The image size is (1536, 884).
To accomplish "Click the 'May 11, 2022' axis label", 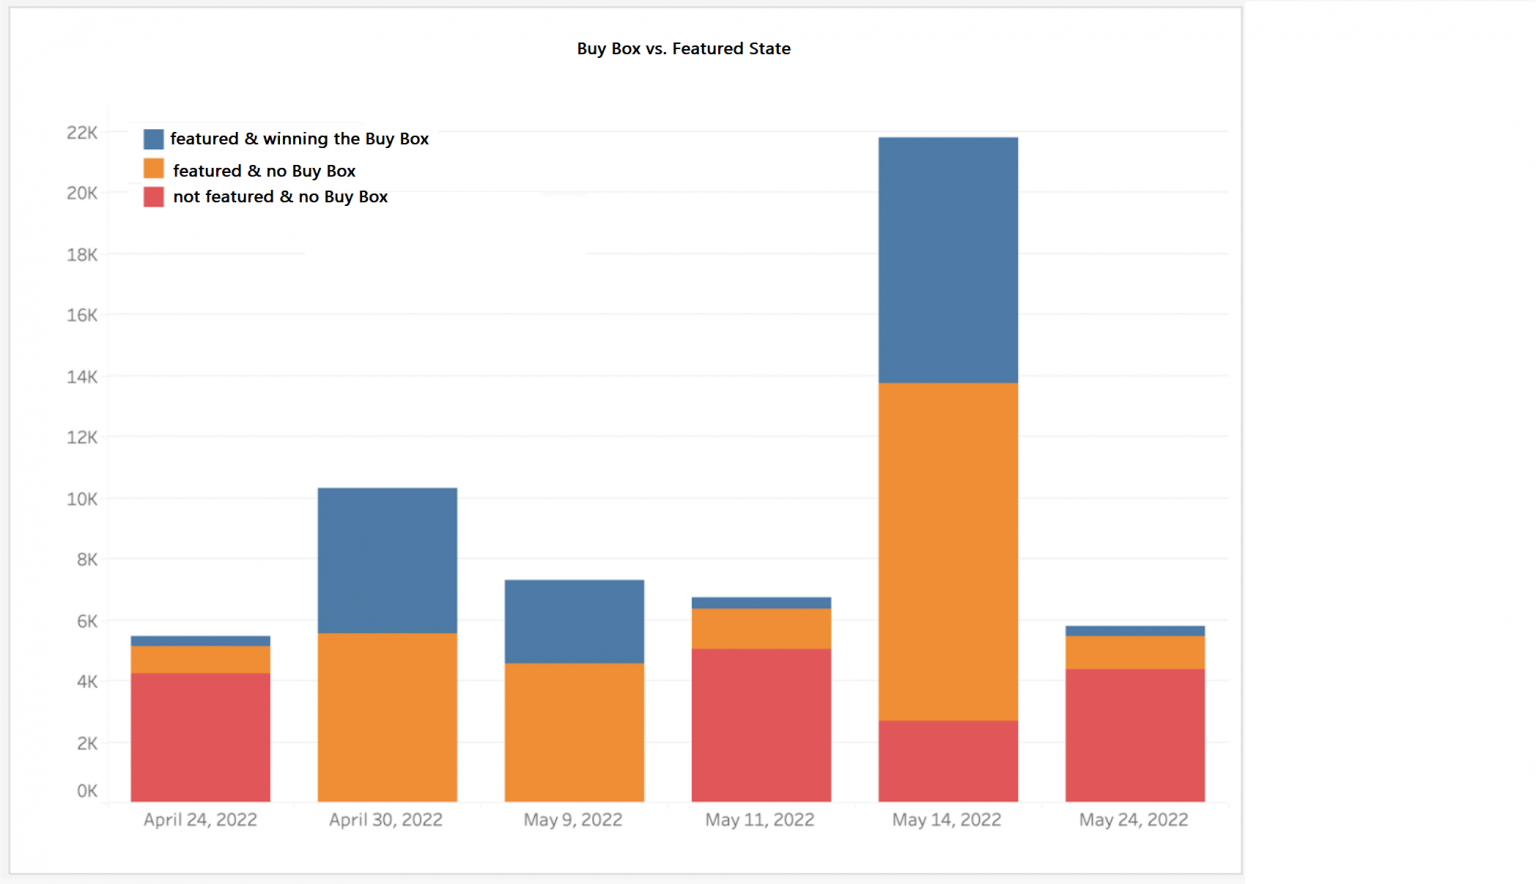I will [x=760, y=820].
